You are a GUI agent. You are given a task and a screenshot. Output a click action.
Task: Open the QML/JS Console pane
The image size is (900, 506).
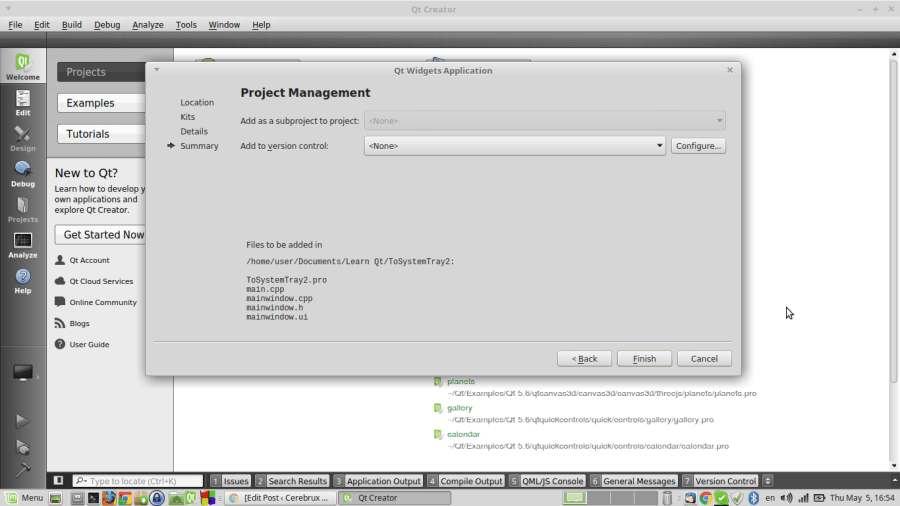click(547, 481)
